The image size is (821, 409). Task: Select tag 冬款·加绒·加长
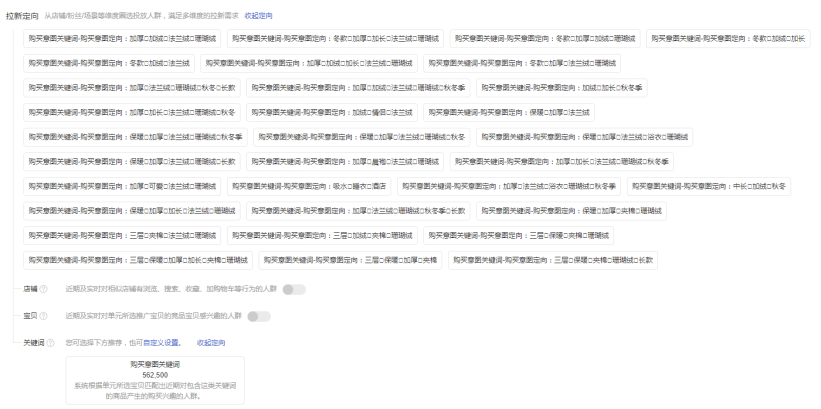pyautogui.click(x=728, y=39)
